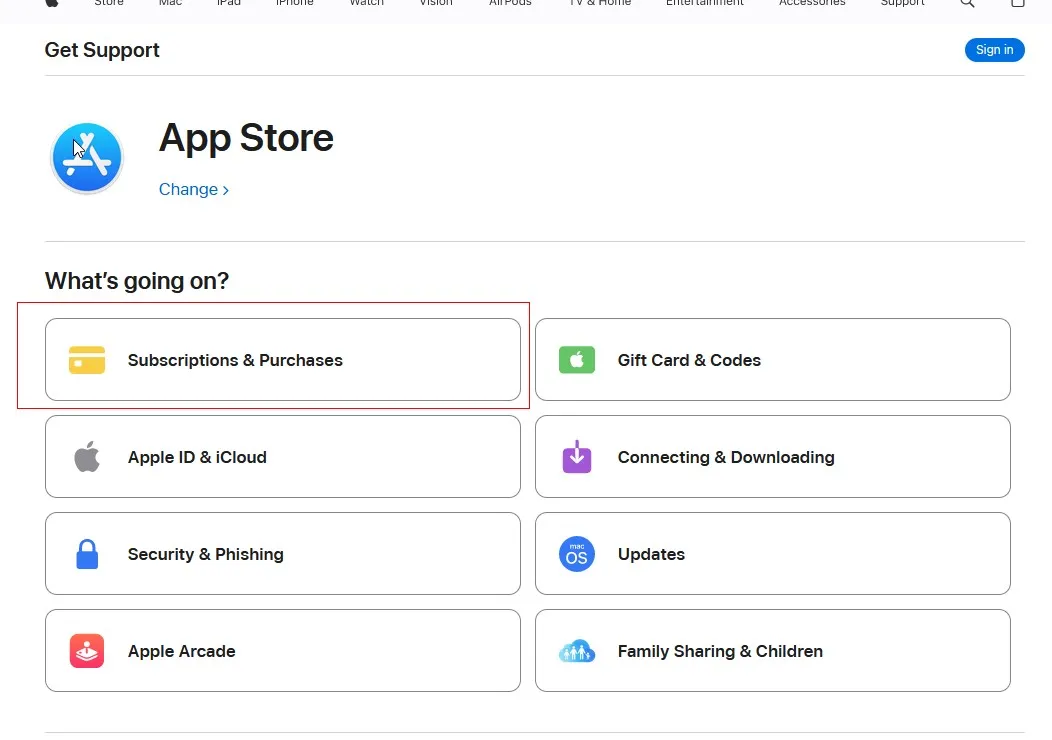Click the Get Support heading link
1052x740 pixels.
(x=102, y=50)
